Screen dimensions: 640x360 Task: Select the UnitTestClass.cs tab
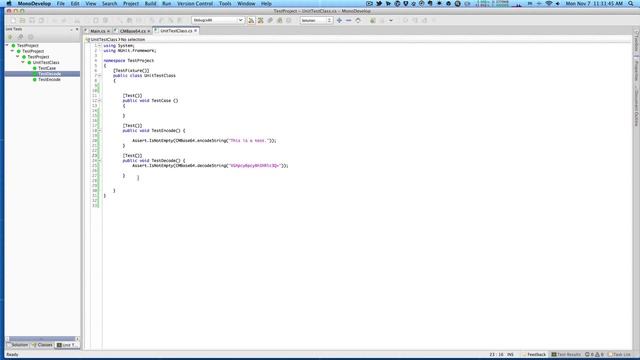176,31
